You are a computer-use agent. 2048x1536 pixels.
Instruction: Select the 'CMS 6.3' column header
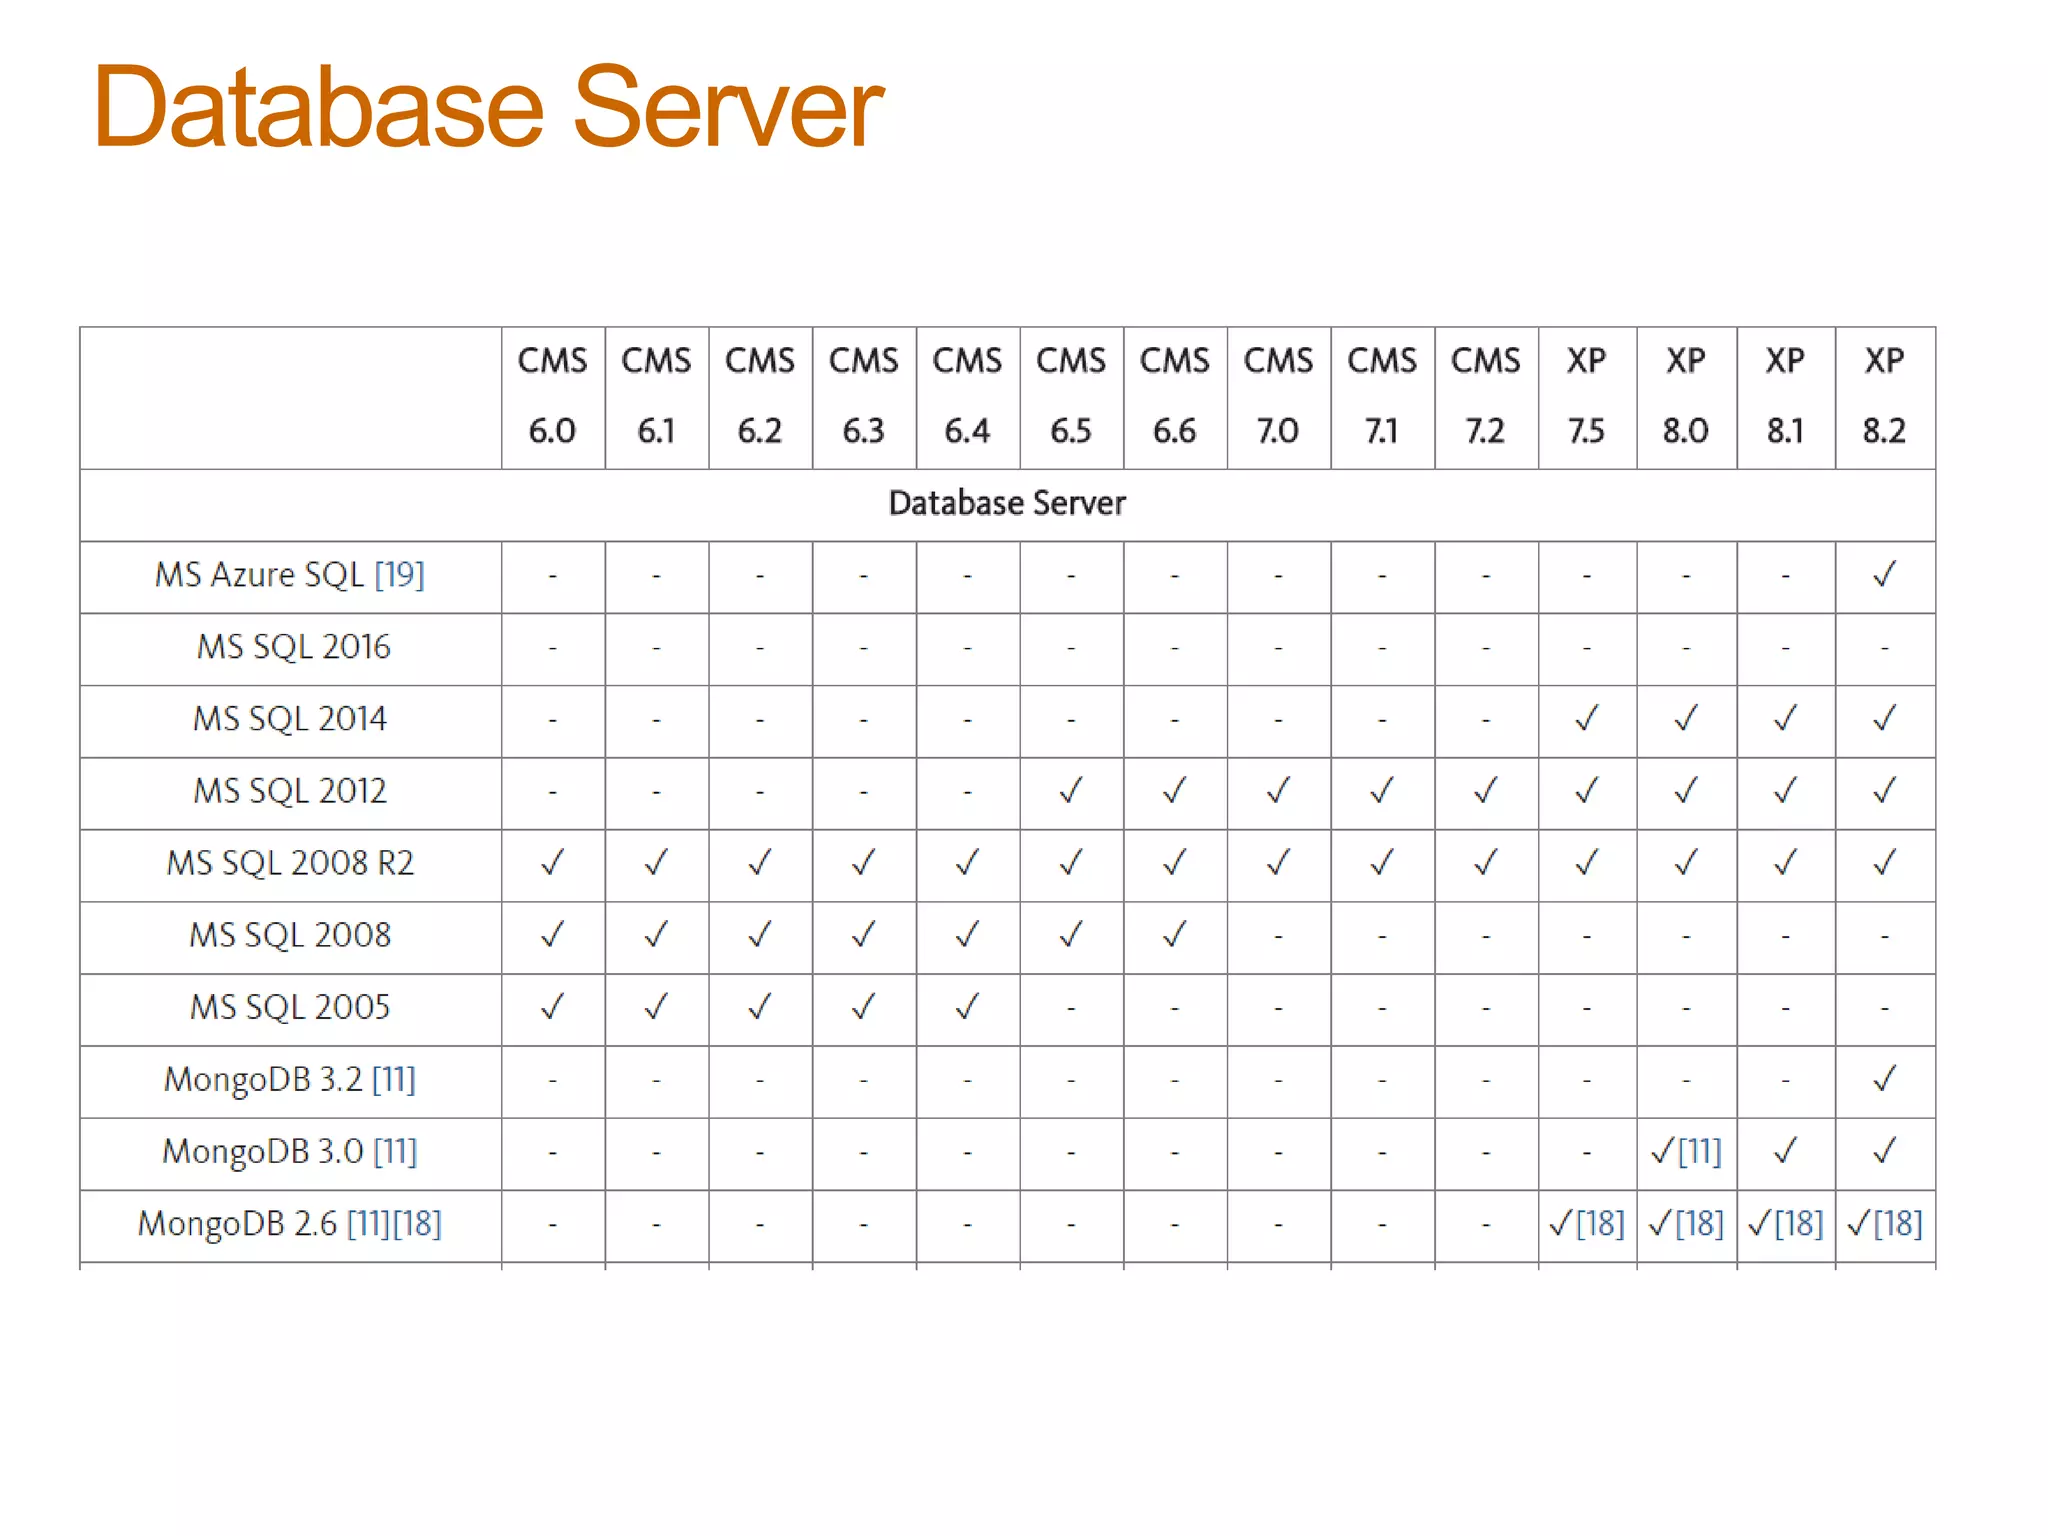click(x=864, y=397)
